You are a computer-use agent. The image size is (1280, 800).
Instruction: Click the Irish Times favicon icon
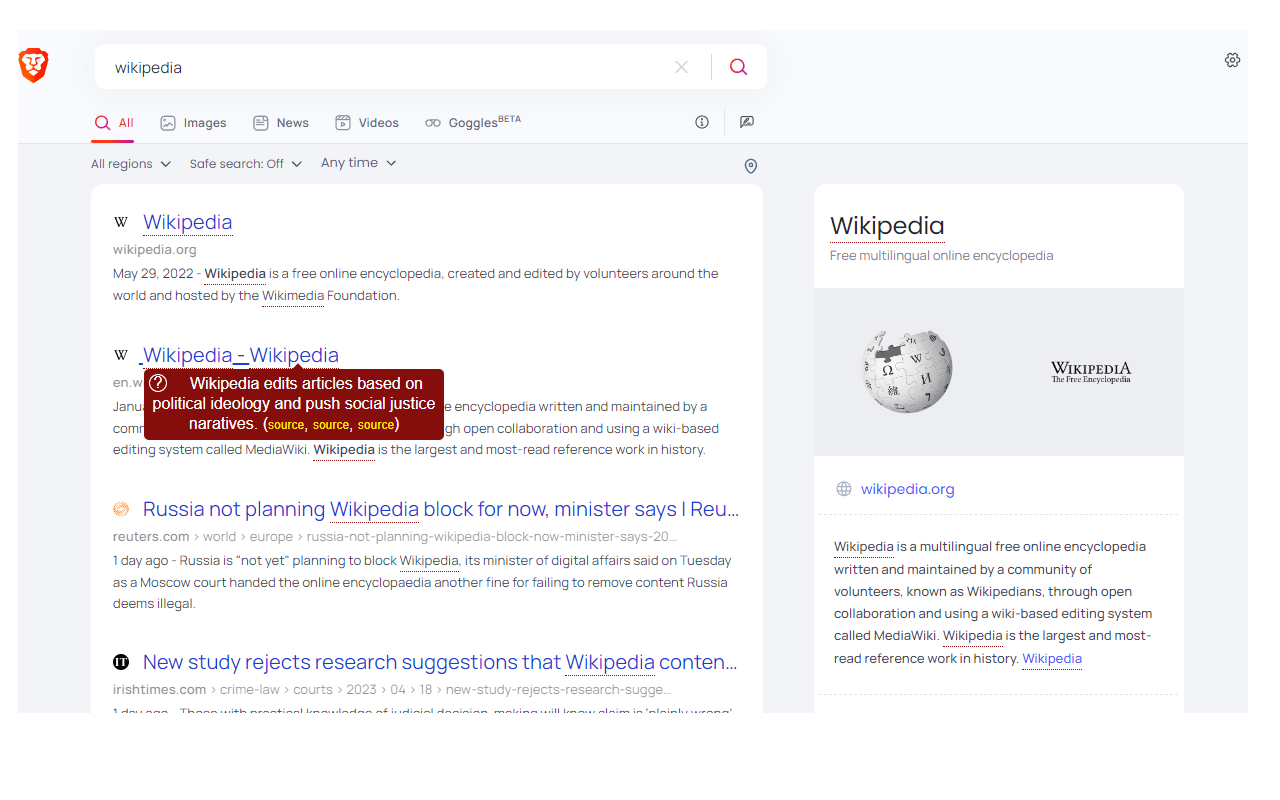coord(121,662)
